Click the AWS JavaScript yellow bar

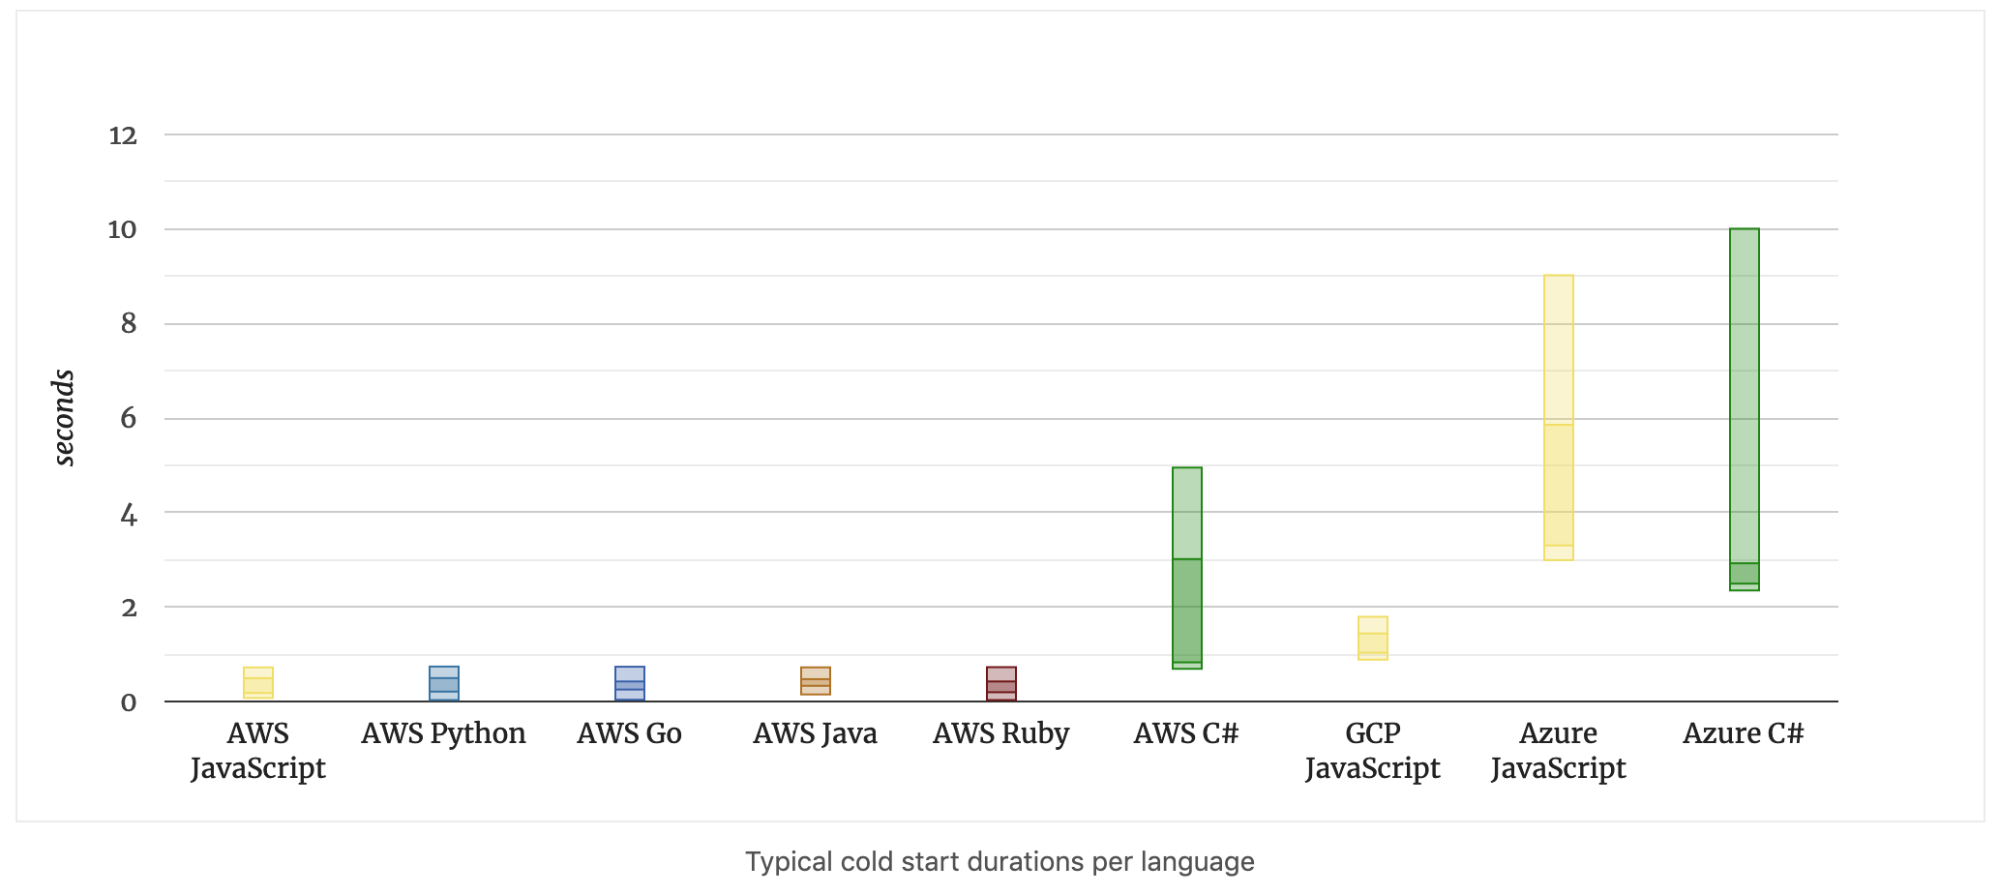258,683
